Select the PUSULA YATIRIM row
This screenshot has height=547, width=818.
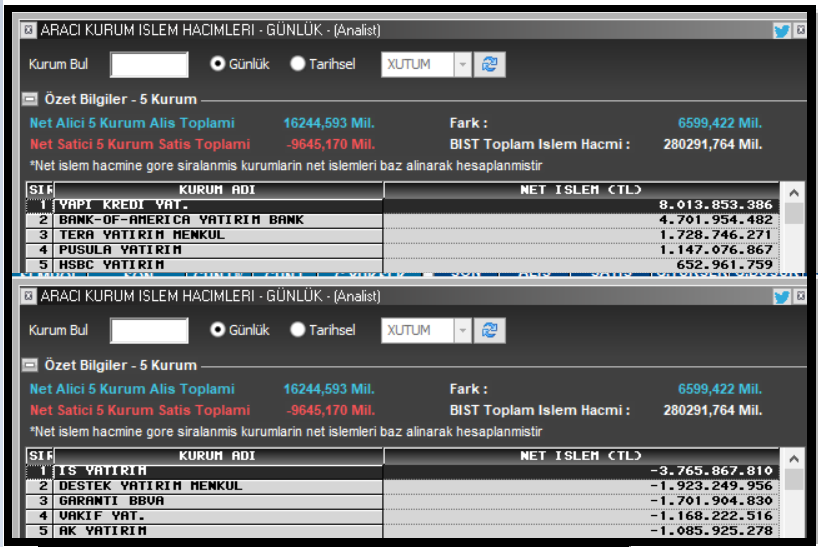[402, 250]
